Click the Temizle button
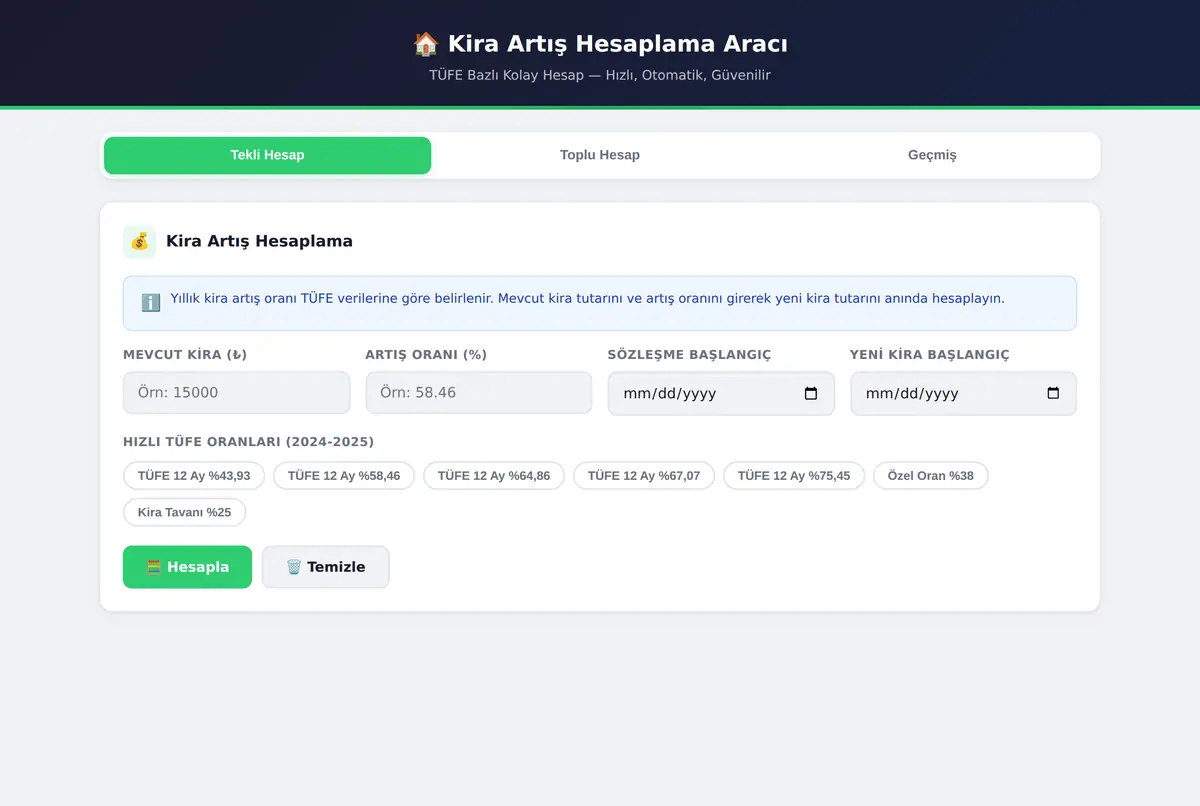 (326, 567)
